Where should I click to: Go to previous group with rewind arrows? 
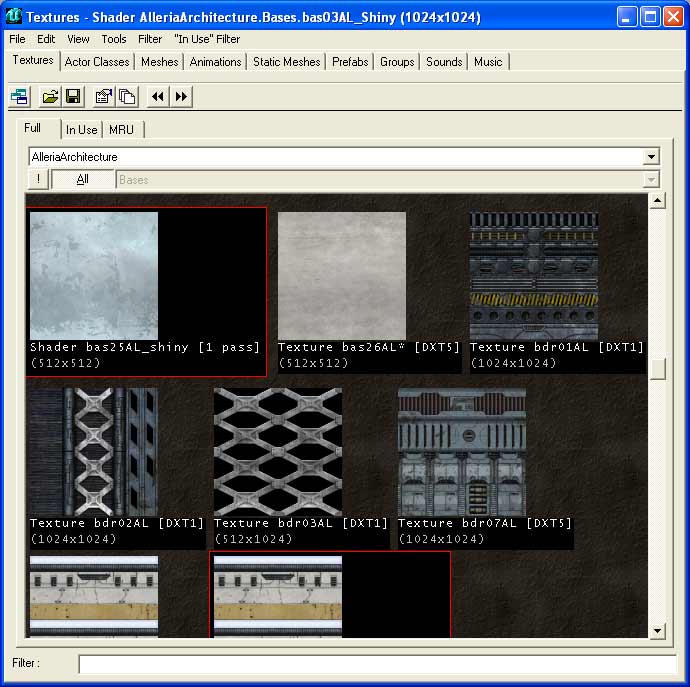[x=158, y=96]
